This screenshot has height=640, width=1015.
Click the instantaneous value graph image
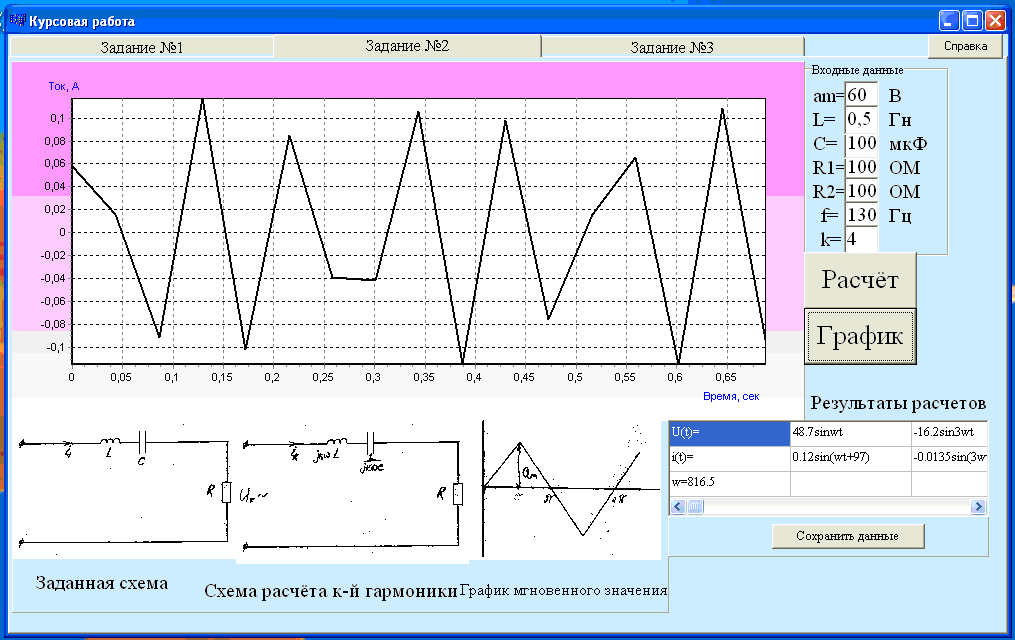pyautogui.click(x=570, y=489)
